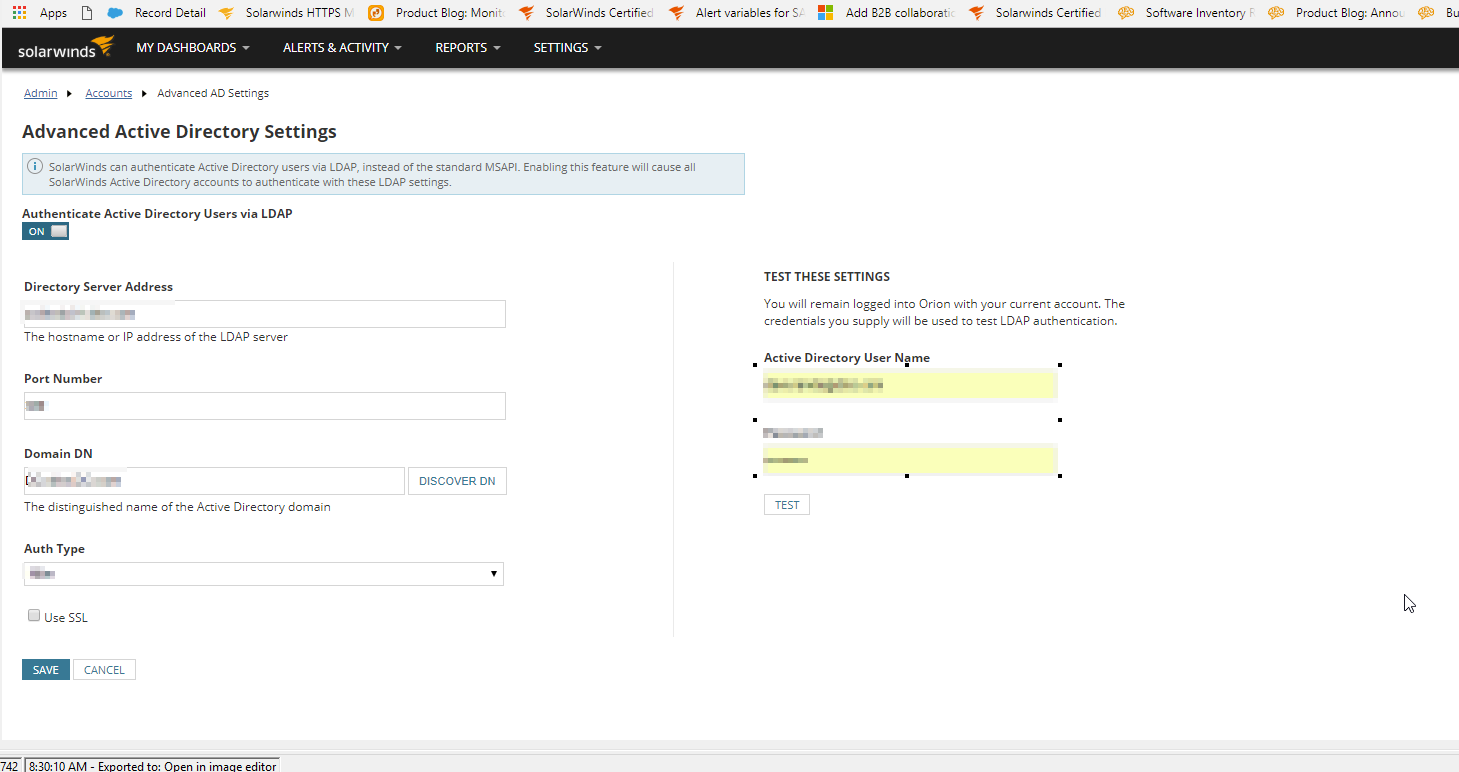This screenshot has width=1459, height=772.
Task: Open Software Inventory bookmark
Action: pyautogui.click(x=1200, y=13)
